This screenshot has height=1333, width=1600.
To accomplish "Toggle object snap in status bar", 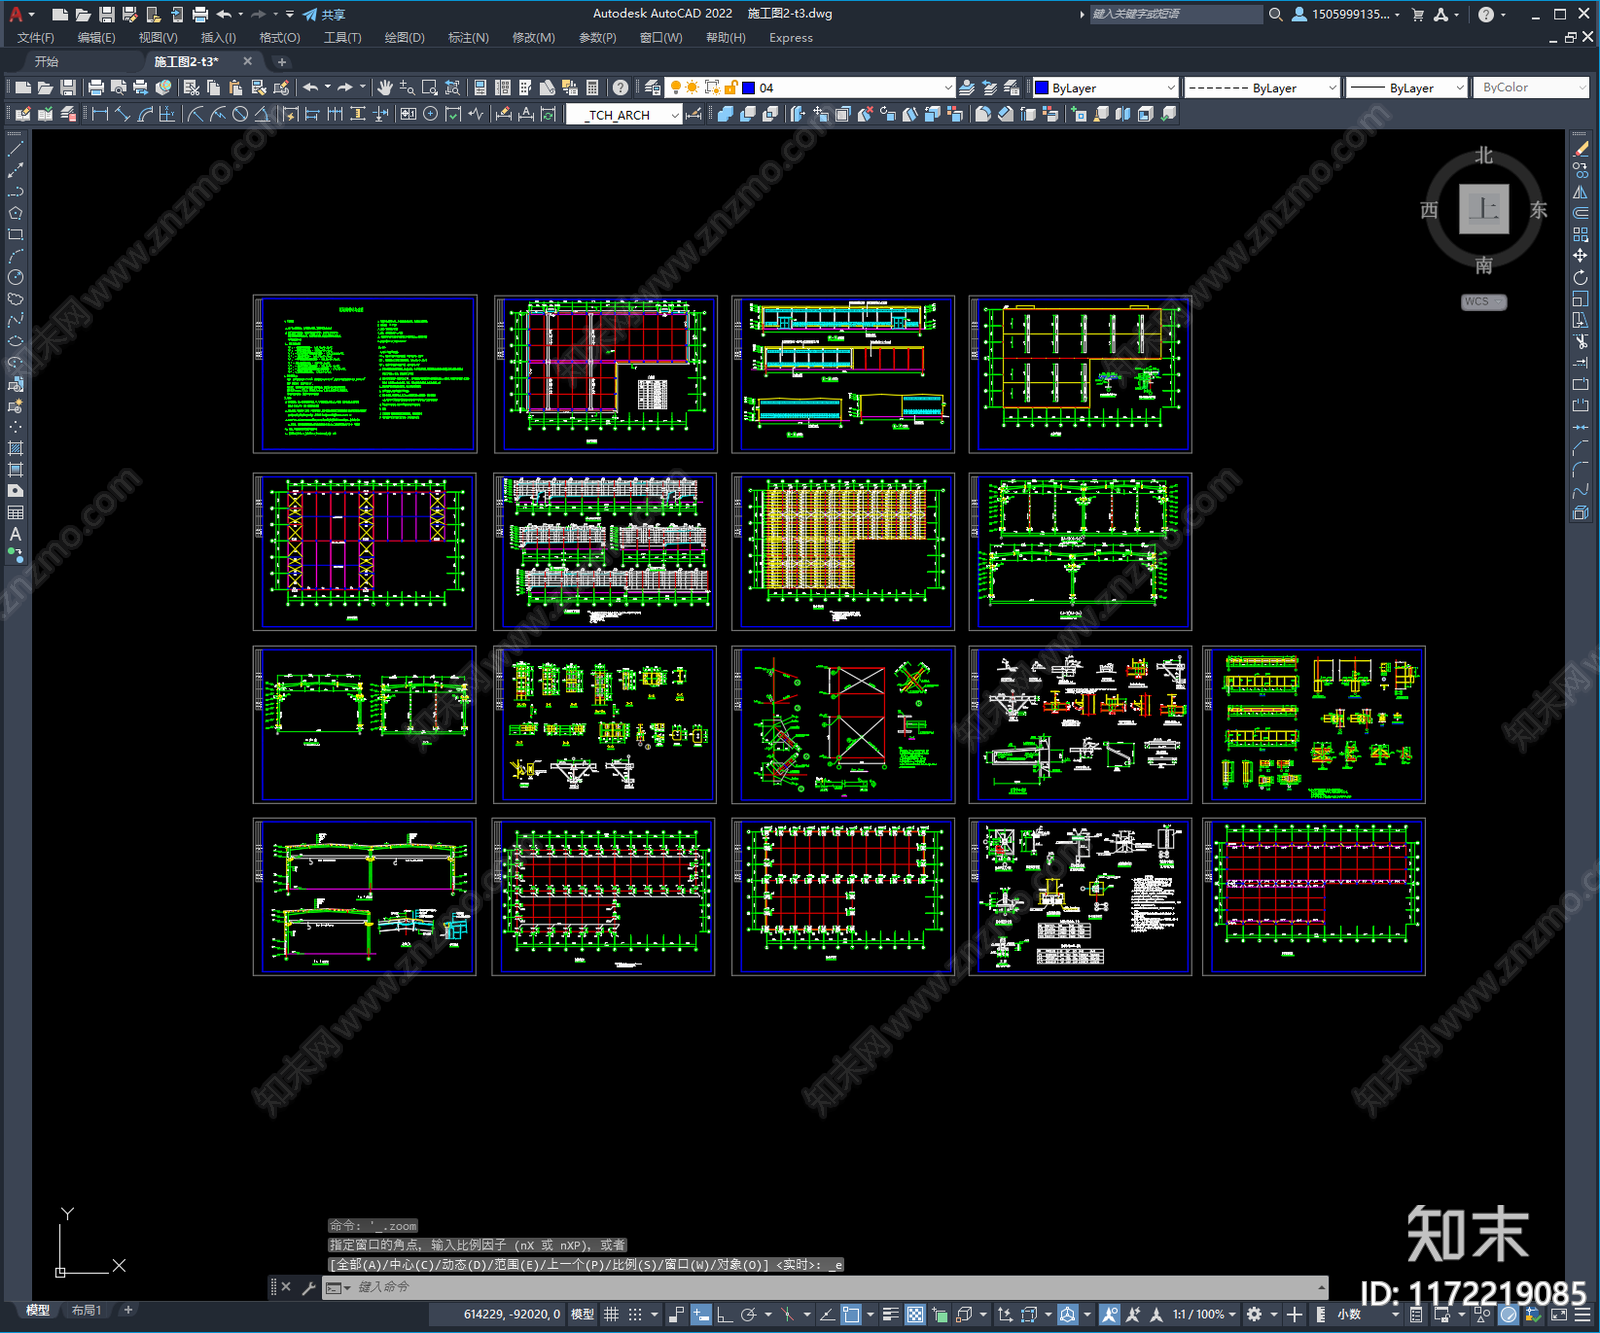I will 851,1314.
